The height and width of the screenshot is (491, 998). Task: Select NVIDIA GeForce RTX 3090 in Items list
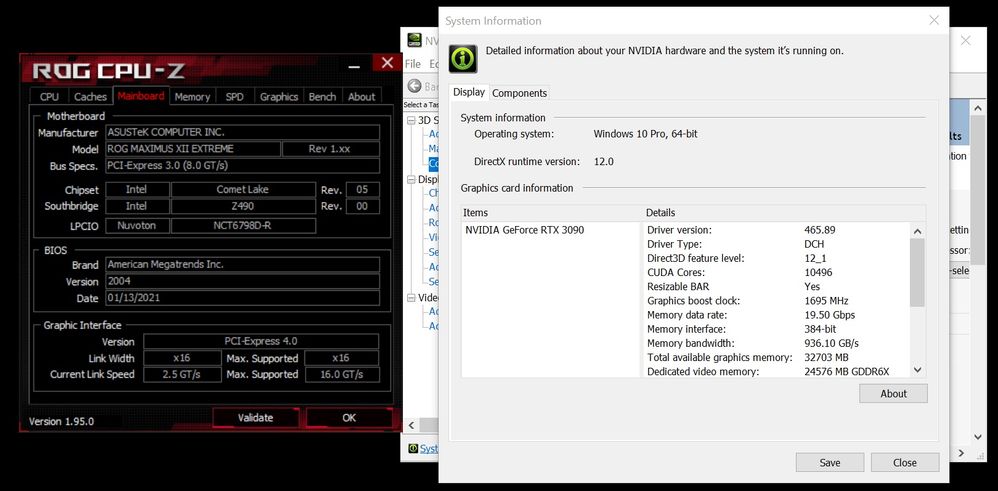pos(524,230)
